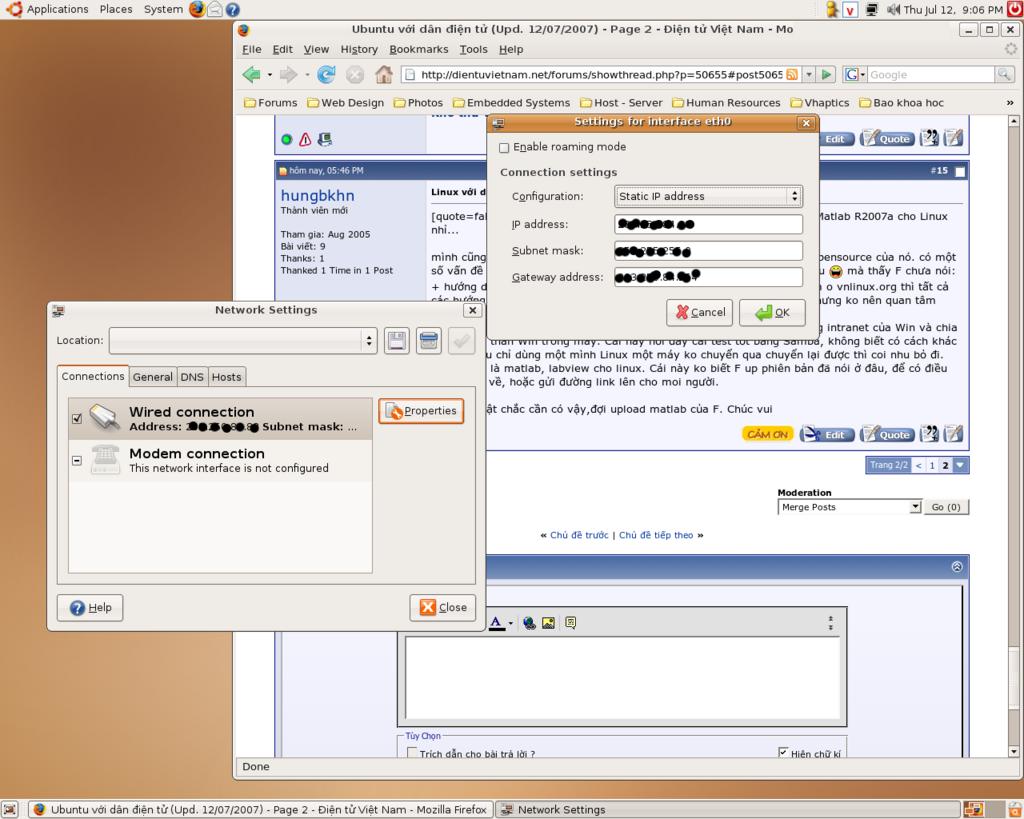Open the search engine selector dropdown
The image size is (1024, 819).
[854, 74]
